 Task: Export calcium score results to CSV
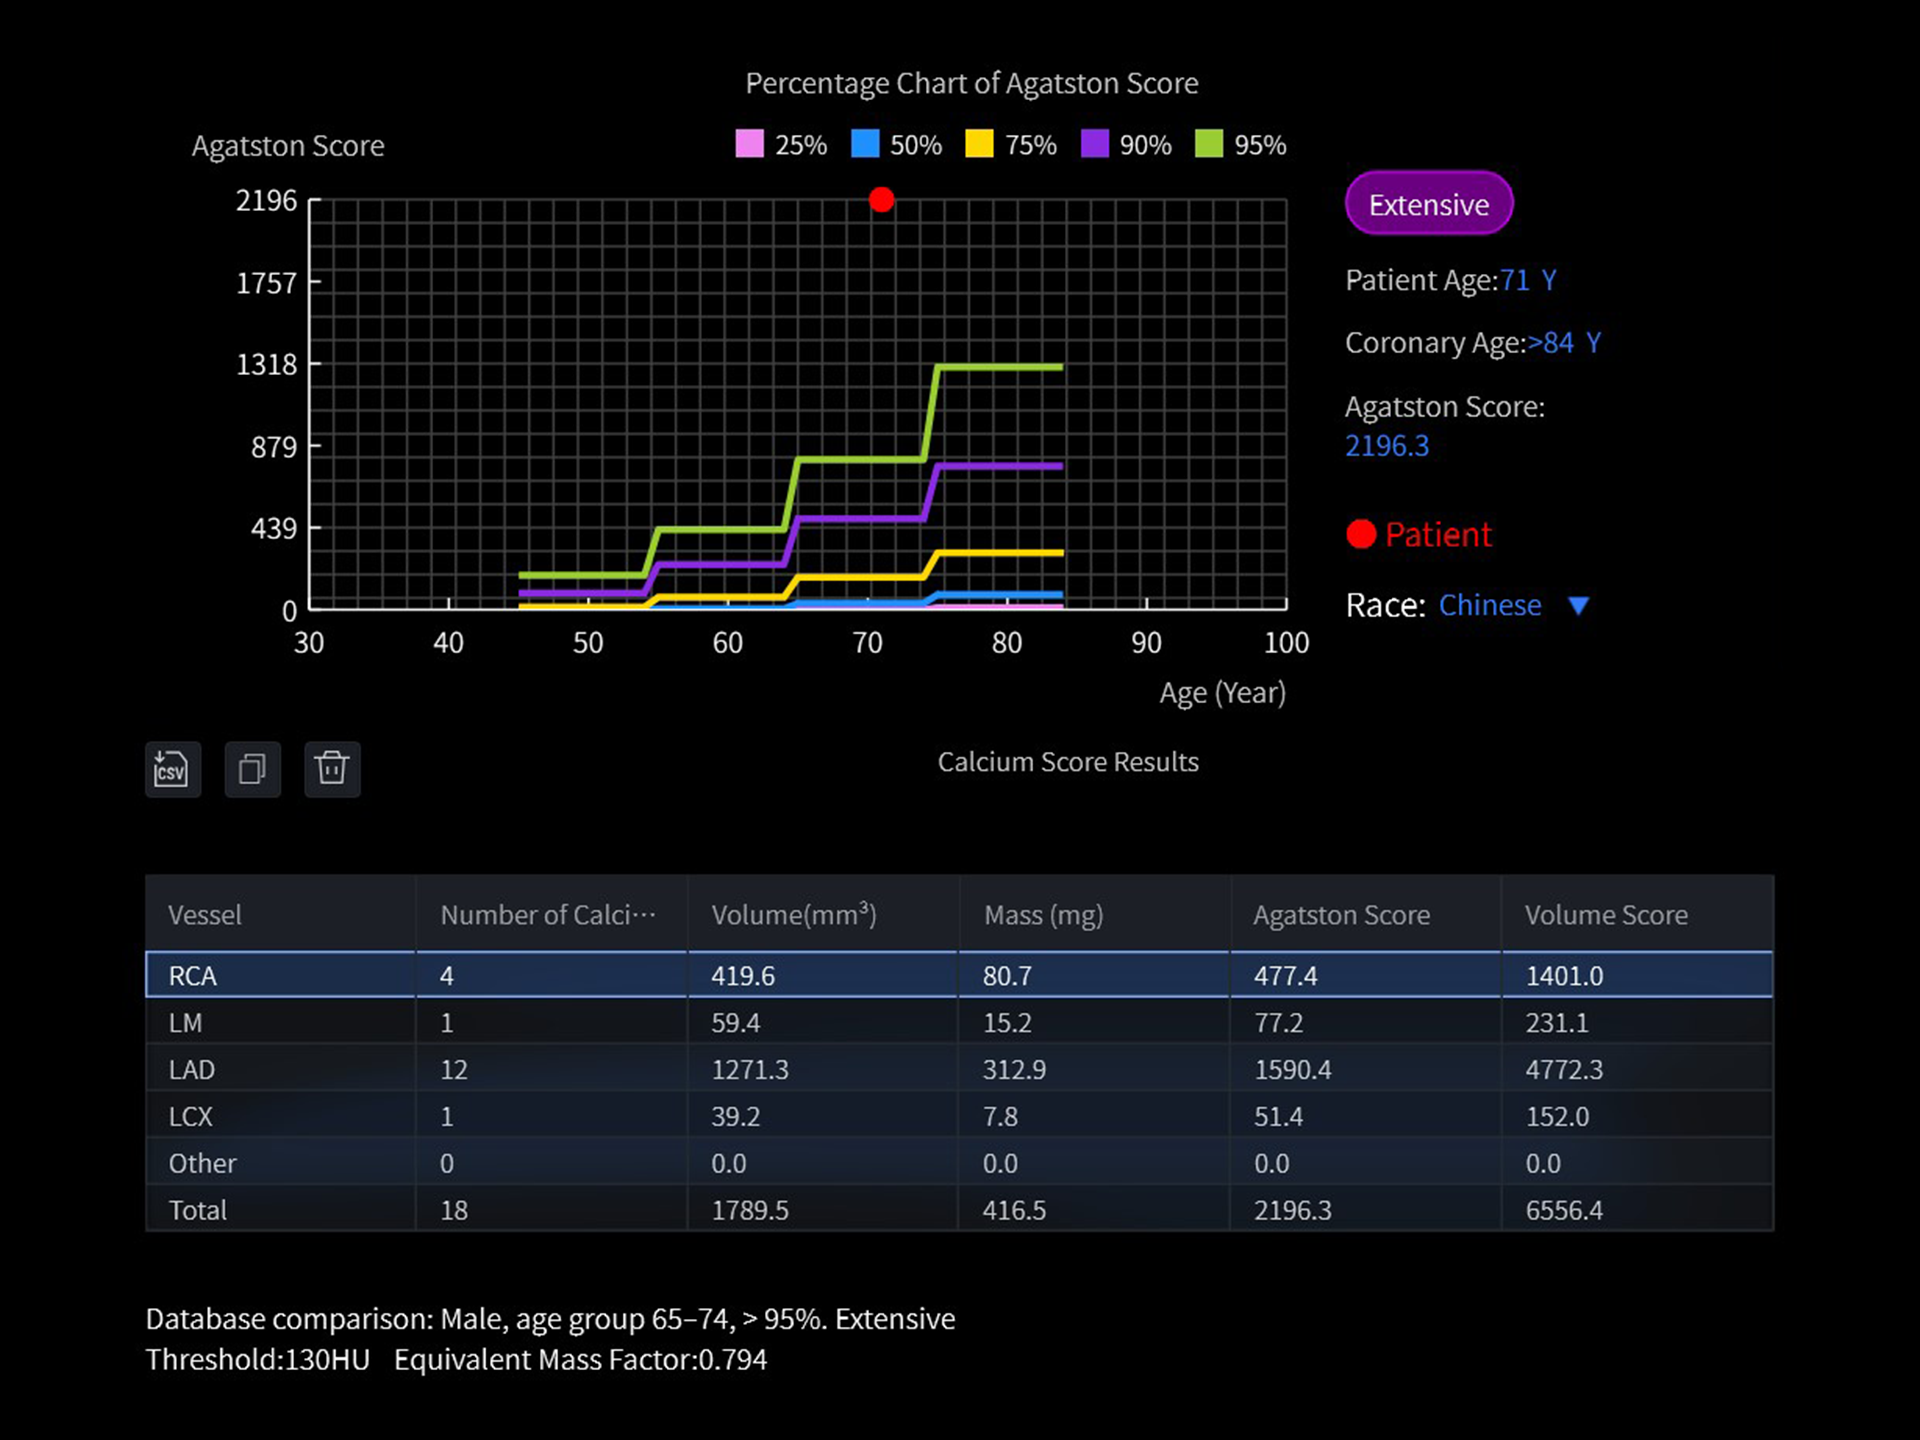click(x=173, y=769)
